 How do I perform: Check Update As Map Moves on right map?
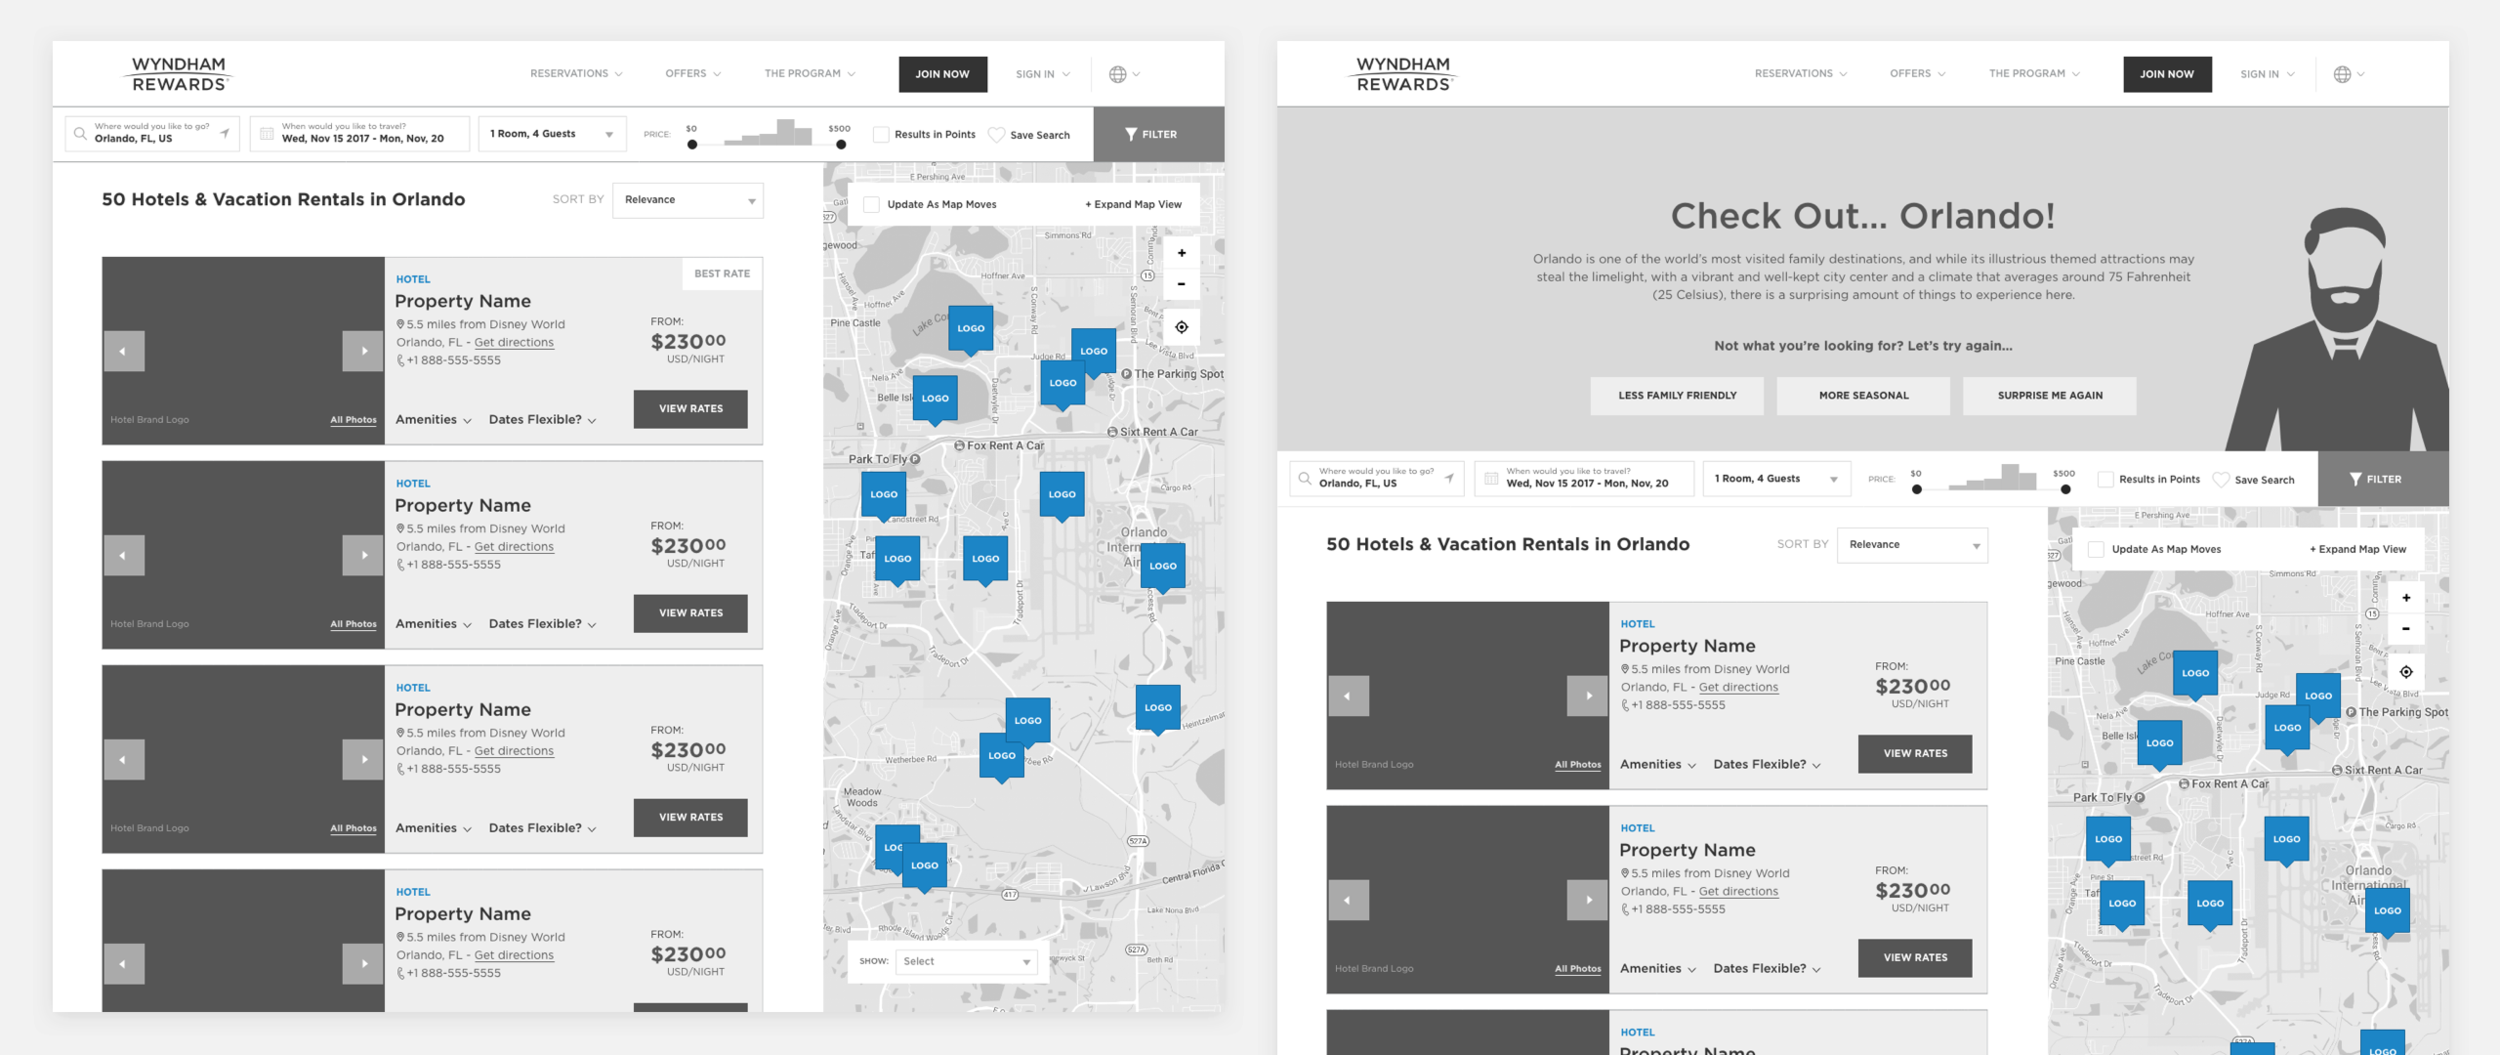point(2096,549)
